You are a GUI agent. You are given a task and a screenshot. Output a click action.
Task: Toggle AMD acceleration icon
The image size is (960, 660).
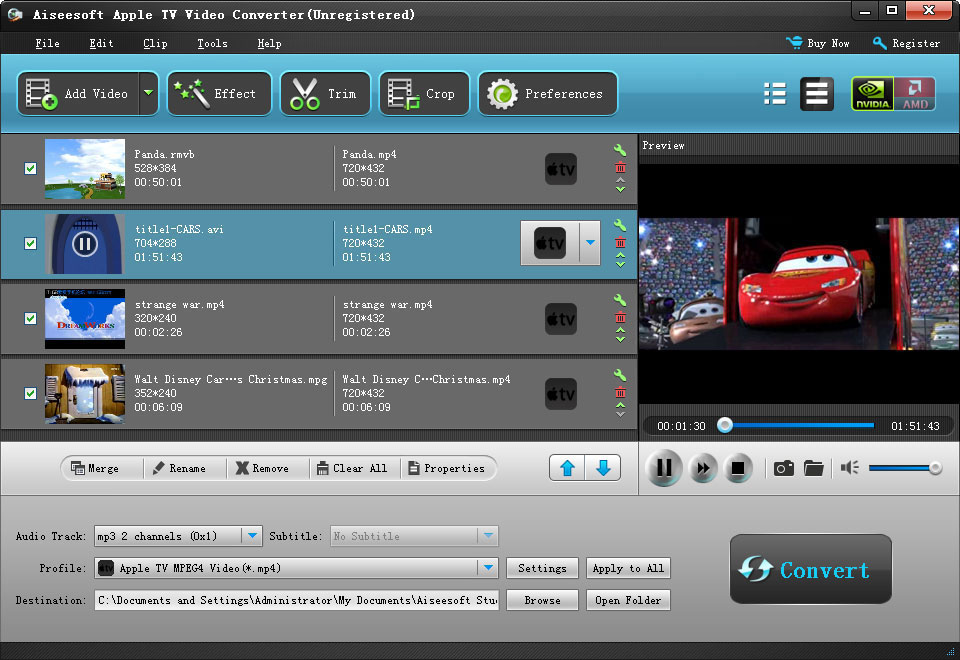915,94
